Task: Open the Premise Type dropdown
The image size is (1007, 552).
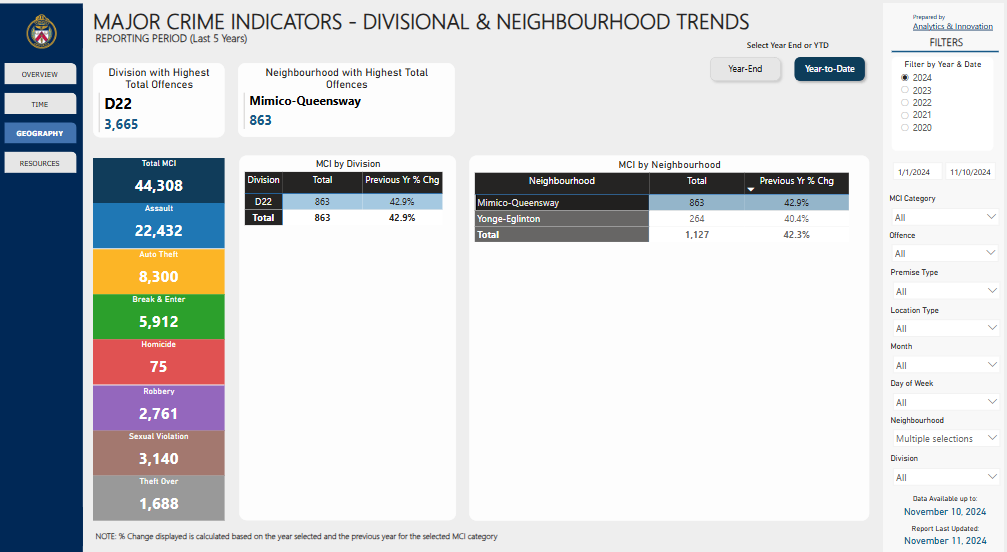Action: (x=945, y=291)
